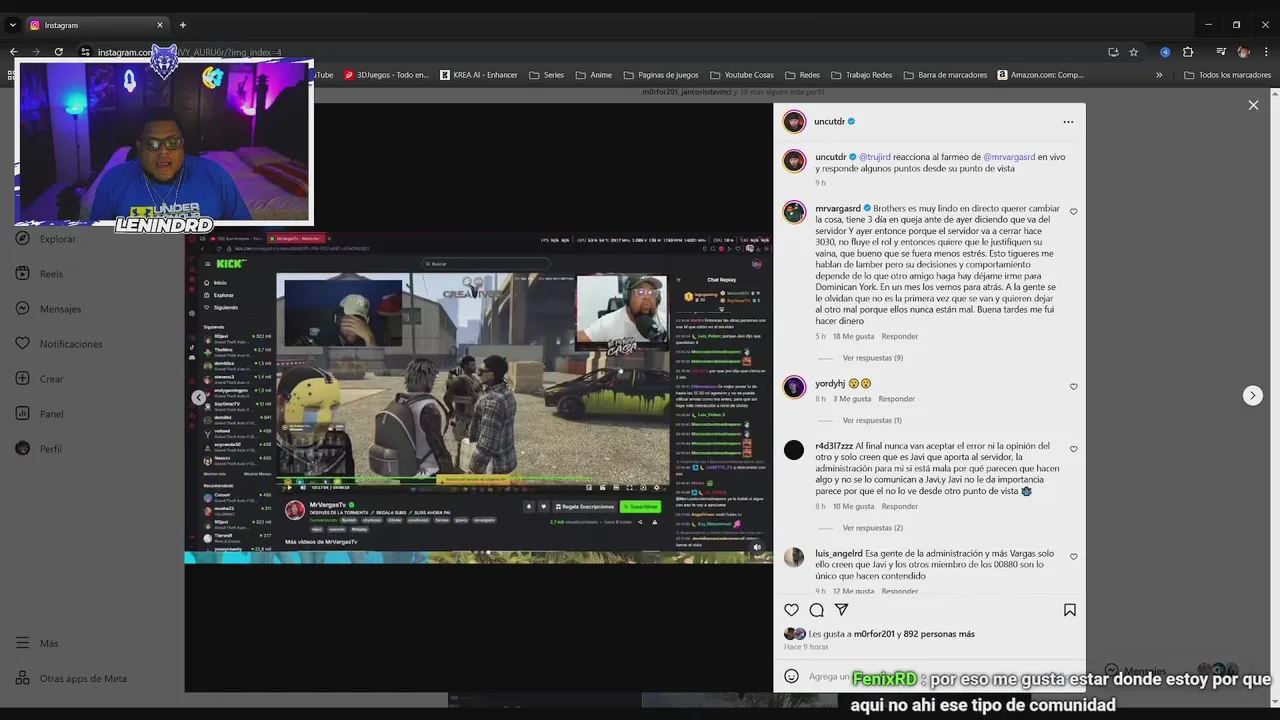The height and width of the screenshot is (720, 1280).
Task: Open yordyhj's avatar
Action: pos(794,387)
